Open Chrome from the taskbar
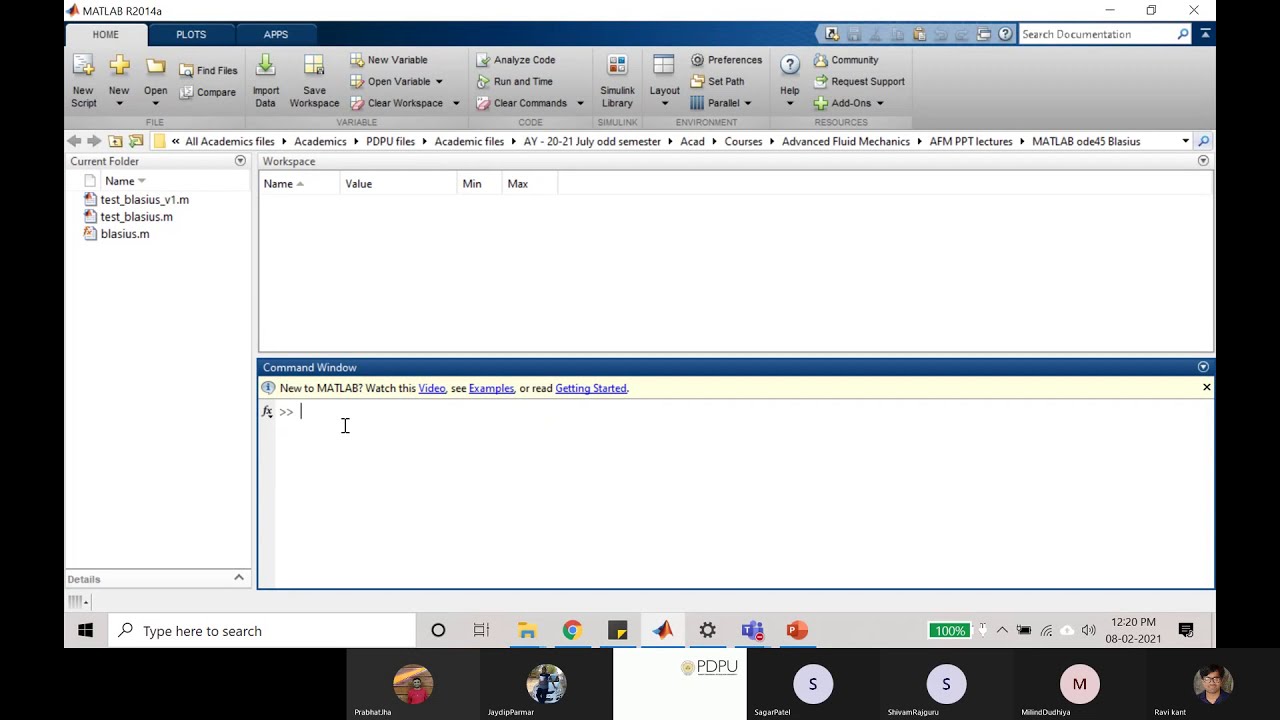Image resolution: width=1280 pixels, height=720 pixels. coord(572,630)
